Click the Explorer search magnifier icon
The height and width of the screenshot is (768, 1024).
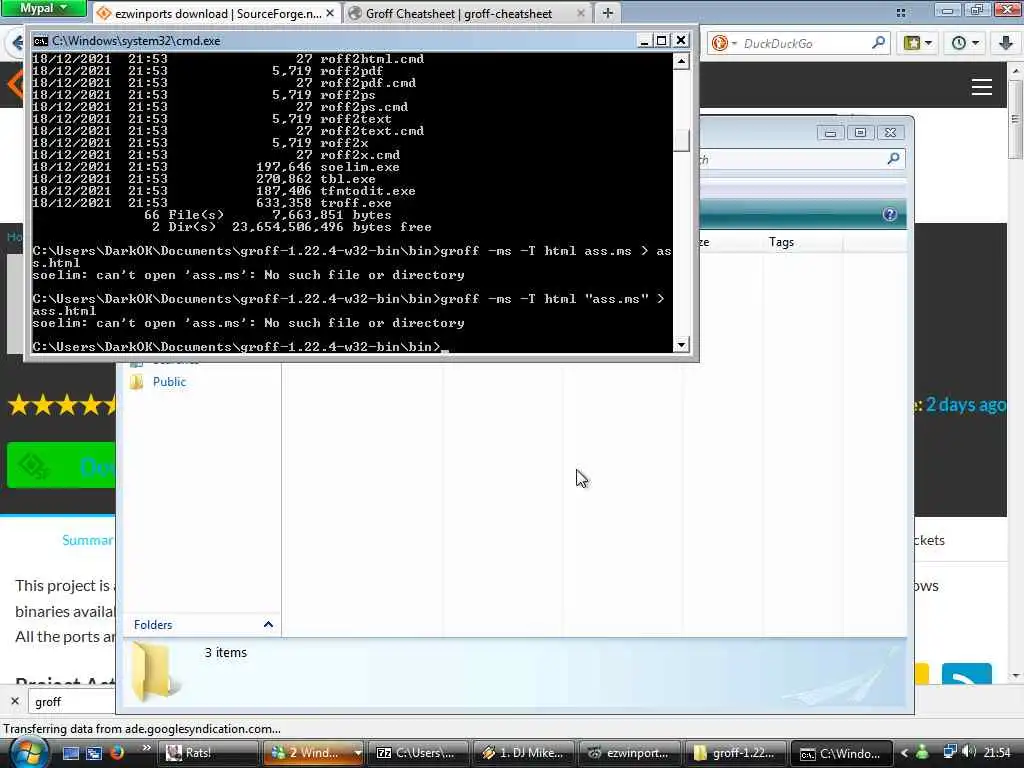(x=893, y=158)
